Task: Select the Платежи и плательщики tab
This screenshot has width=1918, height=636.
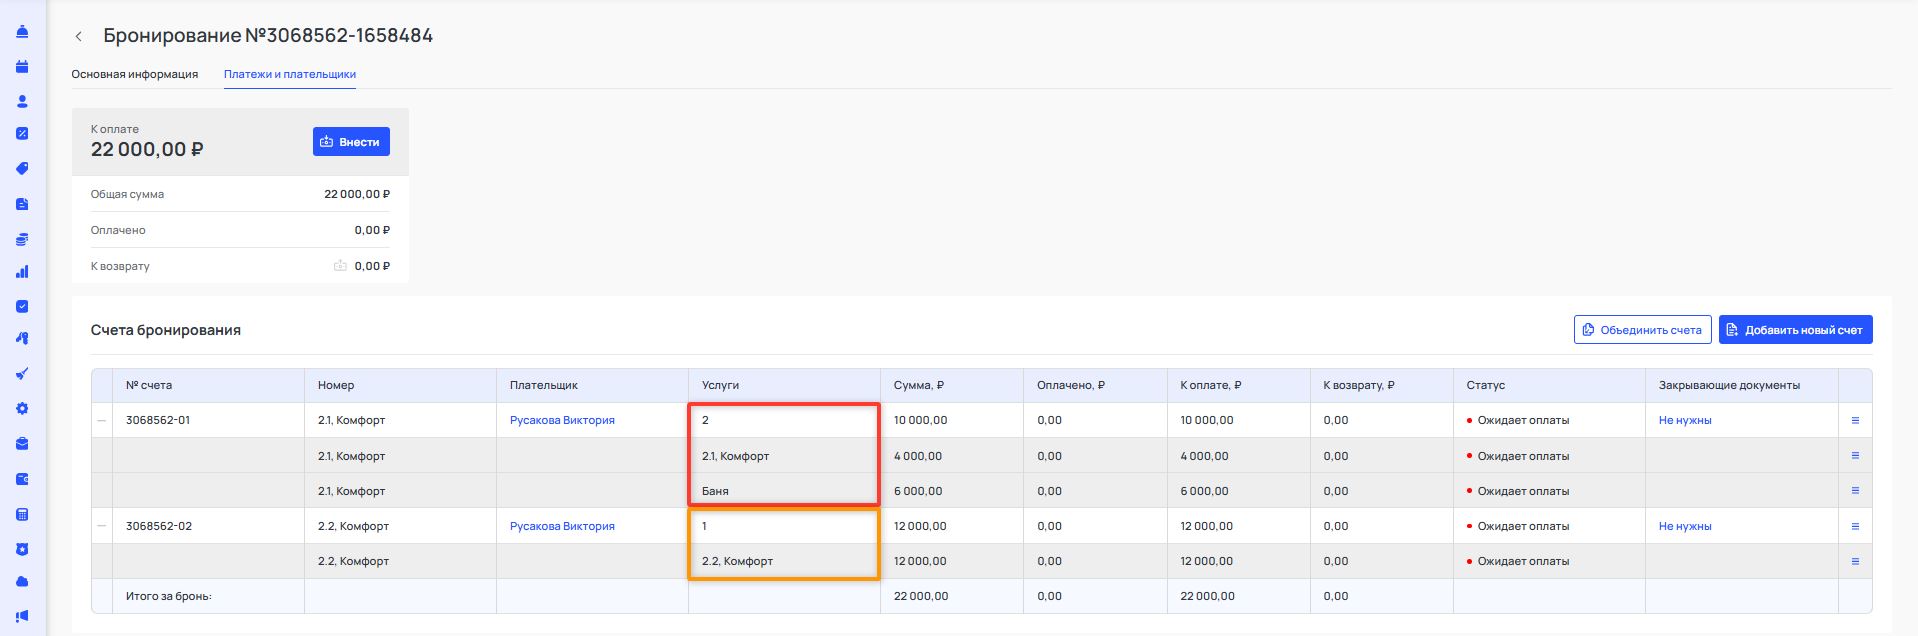Action: [x=289, y=74]
